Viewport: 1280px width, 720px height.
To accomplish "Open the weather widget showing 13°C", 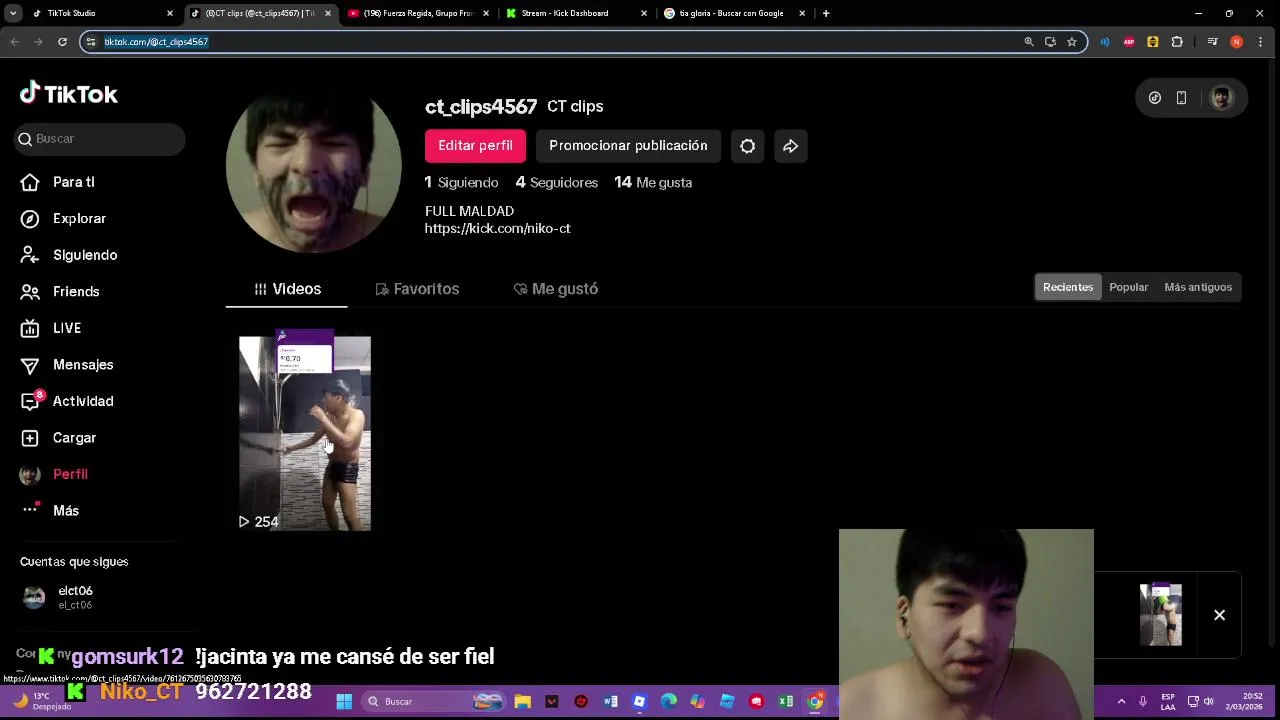I will 41,701.
